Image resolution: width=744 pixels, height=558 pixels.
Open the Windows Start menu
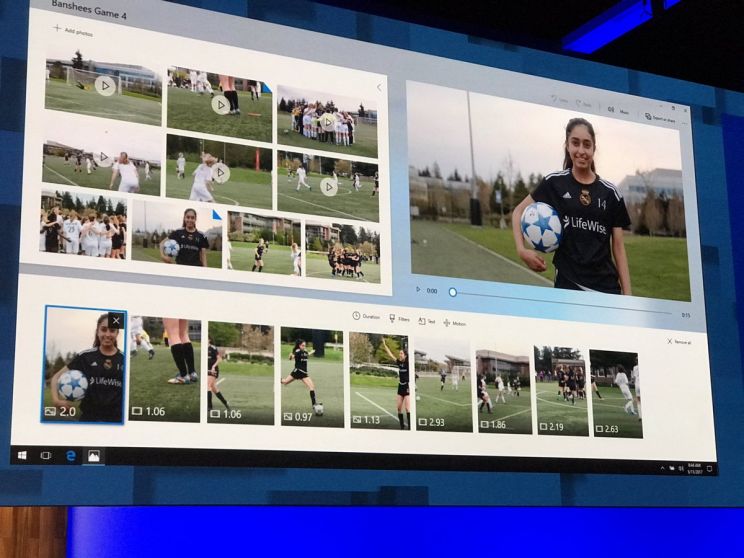tap(22, 455)
